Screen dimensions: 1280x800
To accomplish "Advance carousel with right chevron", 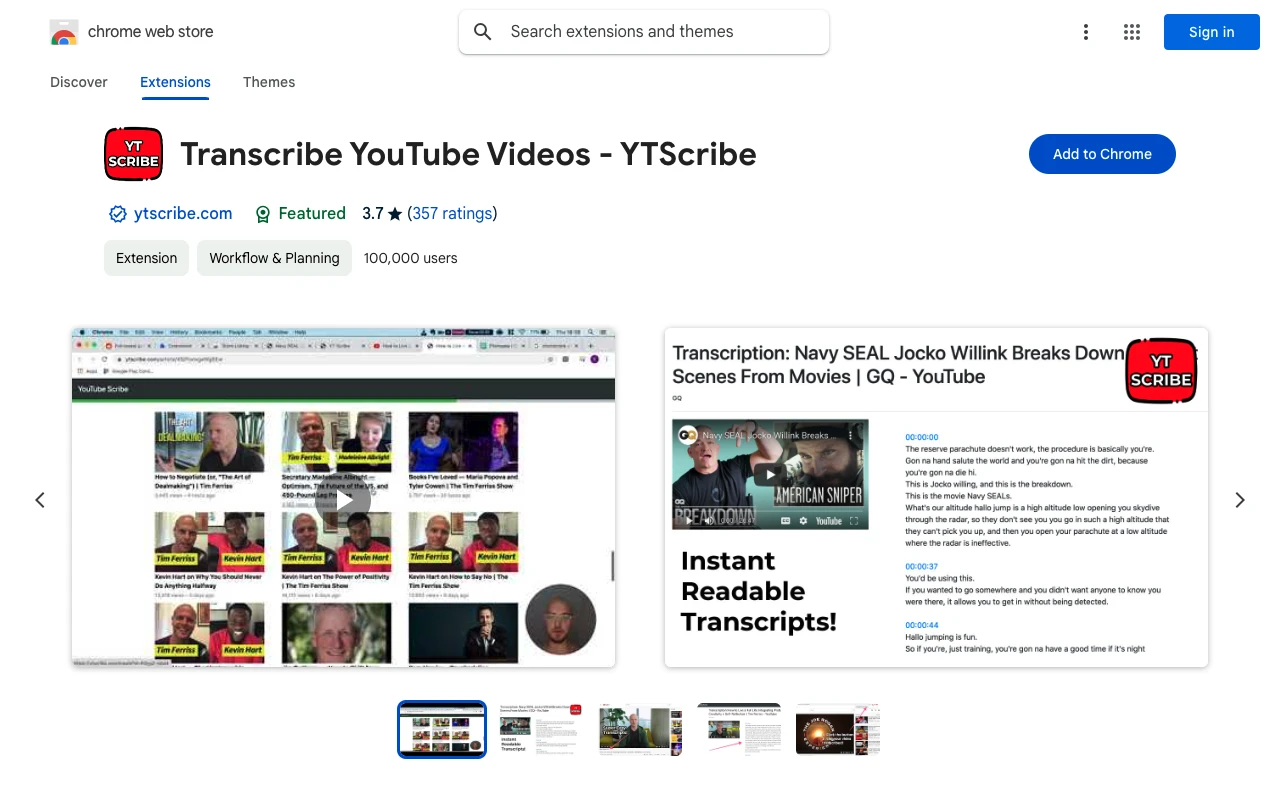I will pyautogui.click(x=1239, y=499).
